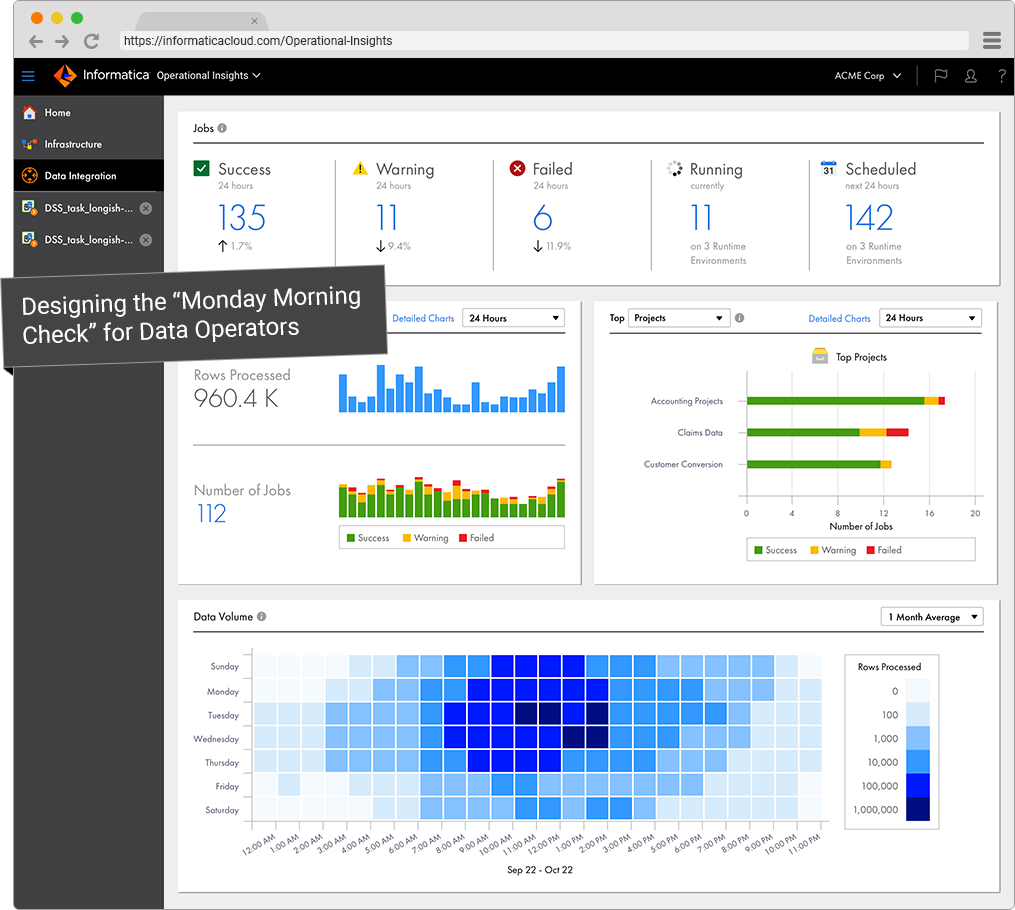
Task: Click the Failed legend swatch under Top Projects
Action: [x=871, y=550]
